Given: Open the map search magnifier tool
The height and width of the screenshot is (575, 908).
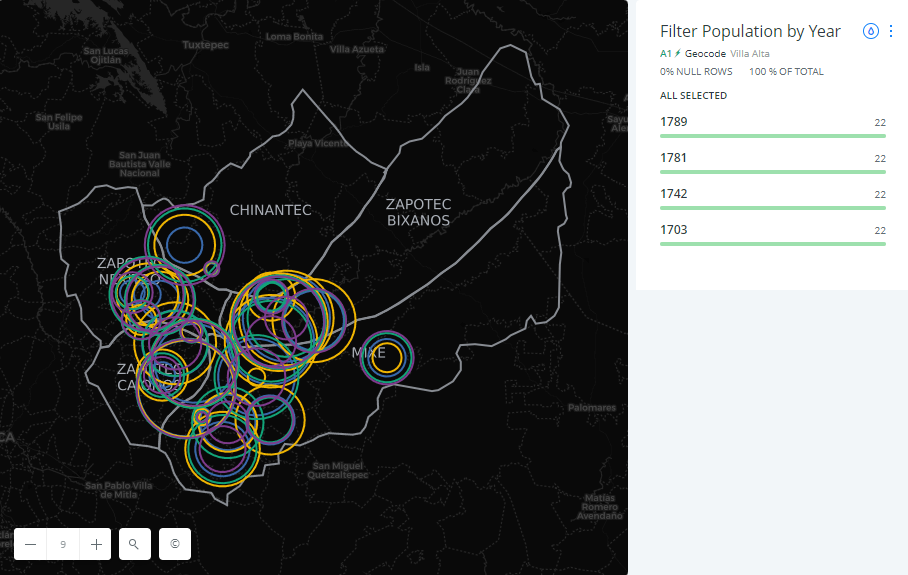Looking at the screenshot, I should pyautogui.click(x=134, y=544).
